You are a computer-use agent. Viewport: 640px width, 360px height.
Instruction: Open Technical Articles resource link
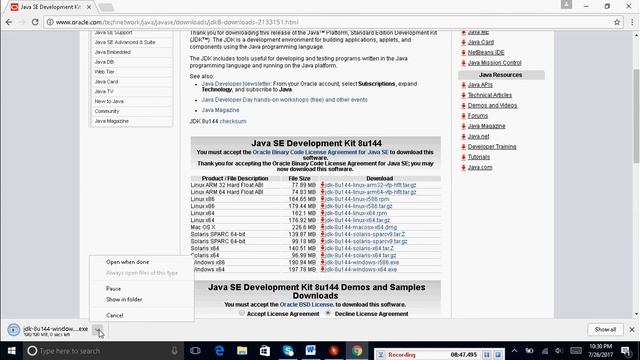489,95
